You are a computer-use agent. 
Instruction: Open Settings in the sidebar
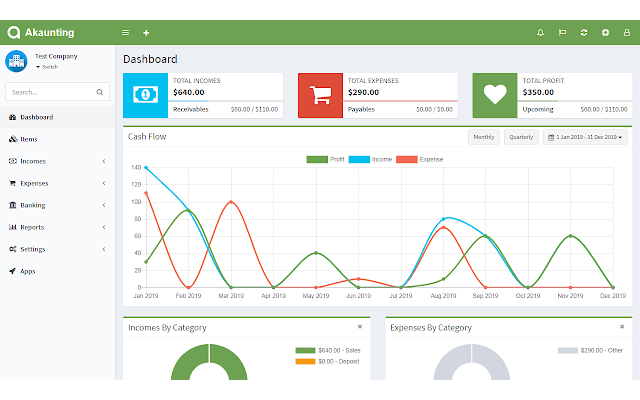coord(57,249)
